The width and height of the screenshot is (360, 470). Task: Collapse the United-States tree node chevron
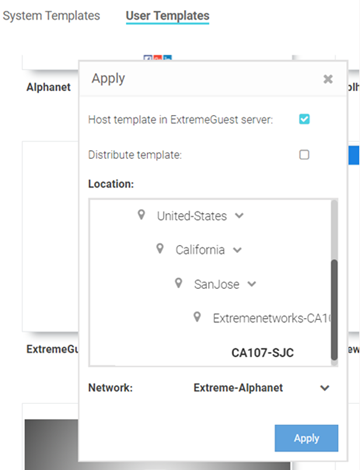pos(239,216)
